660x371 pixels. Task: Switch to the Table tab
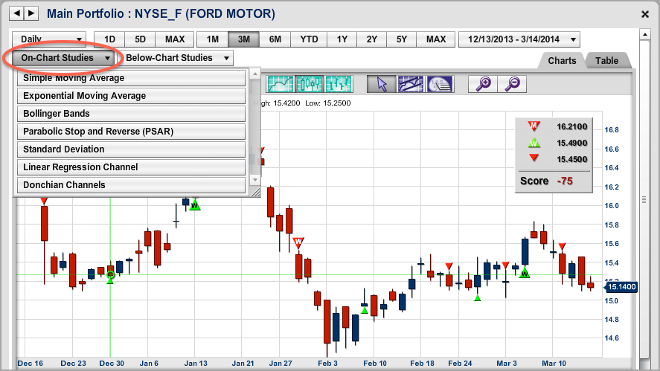tap(607, 61)
